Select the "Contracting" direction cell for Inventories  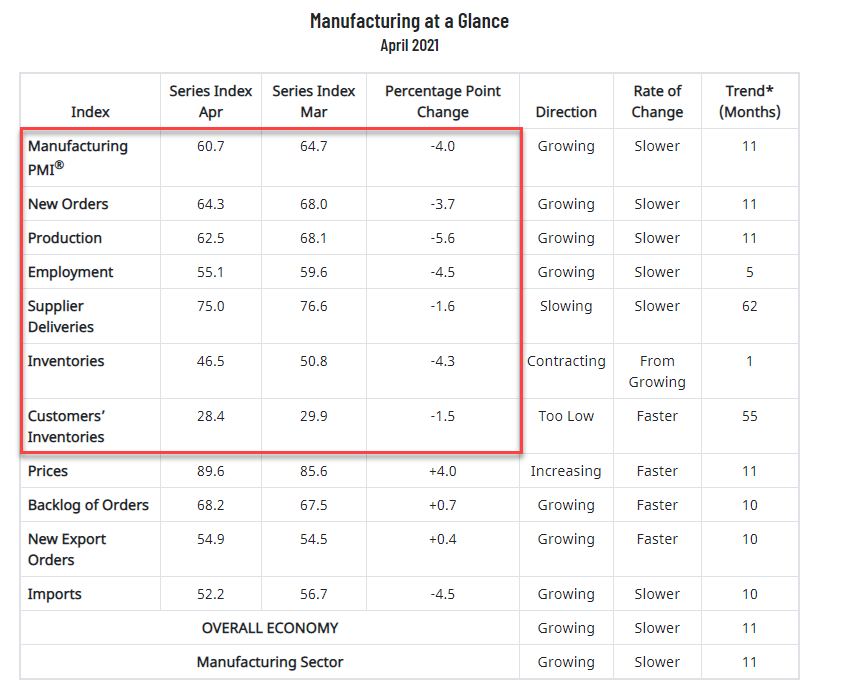[566, 361]
